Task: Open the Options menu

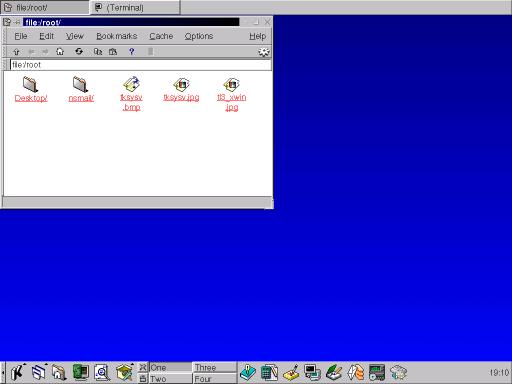Action: 199,36
